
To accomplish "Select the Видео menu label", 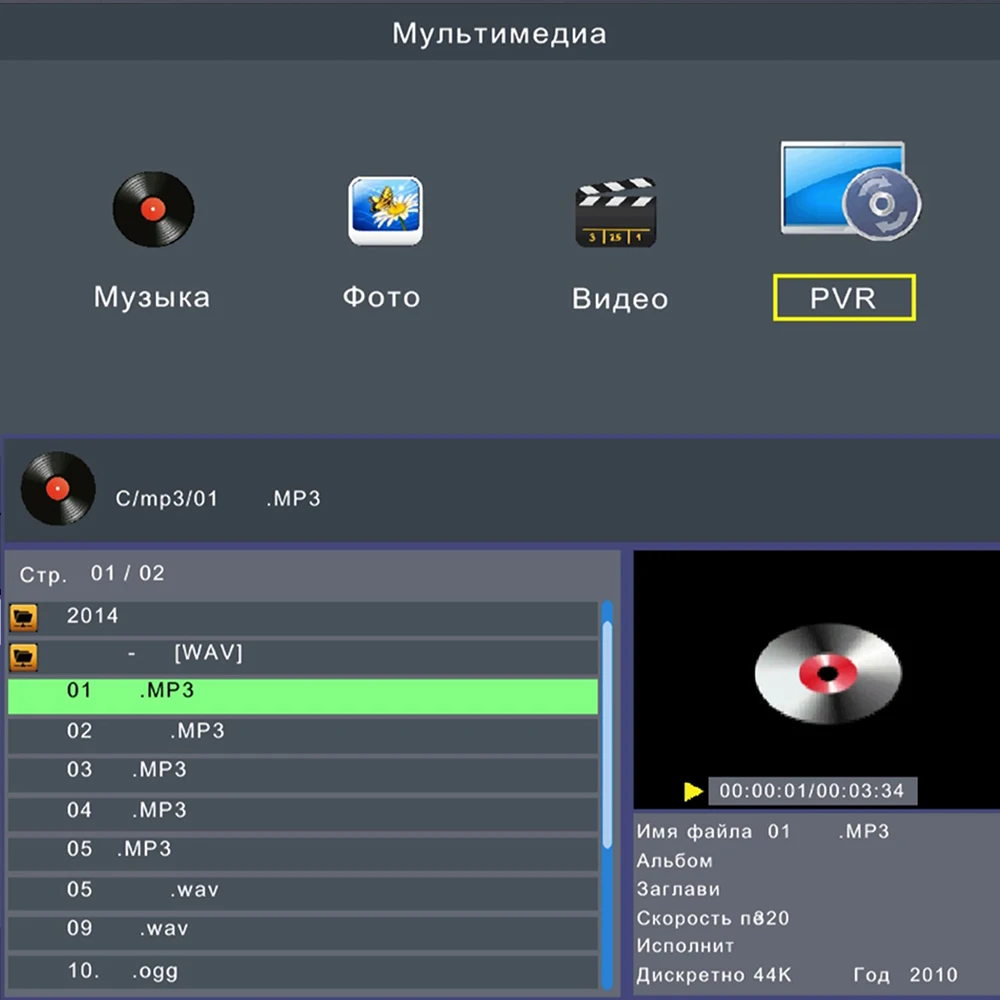I will click(x=620, y=298).
